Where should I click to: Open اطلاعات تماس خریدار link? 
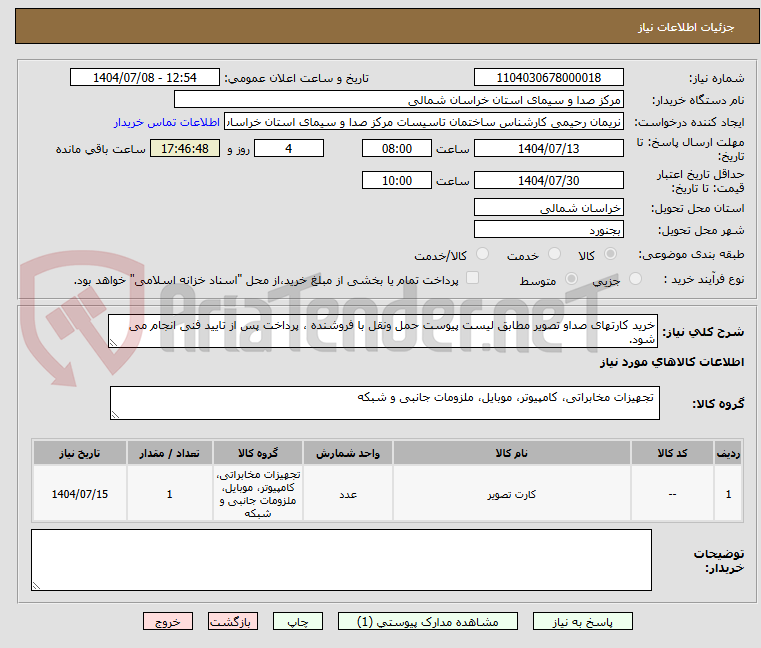167,122
